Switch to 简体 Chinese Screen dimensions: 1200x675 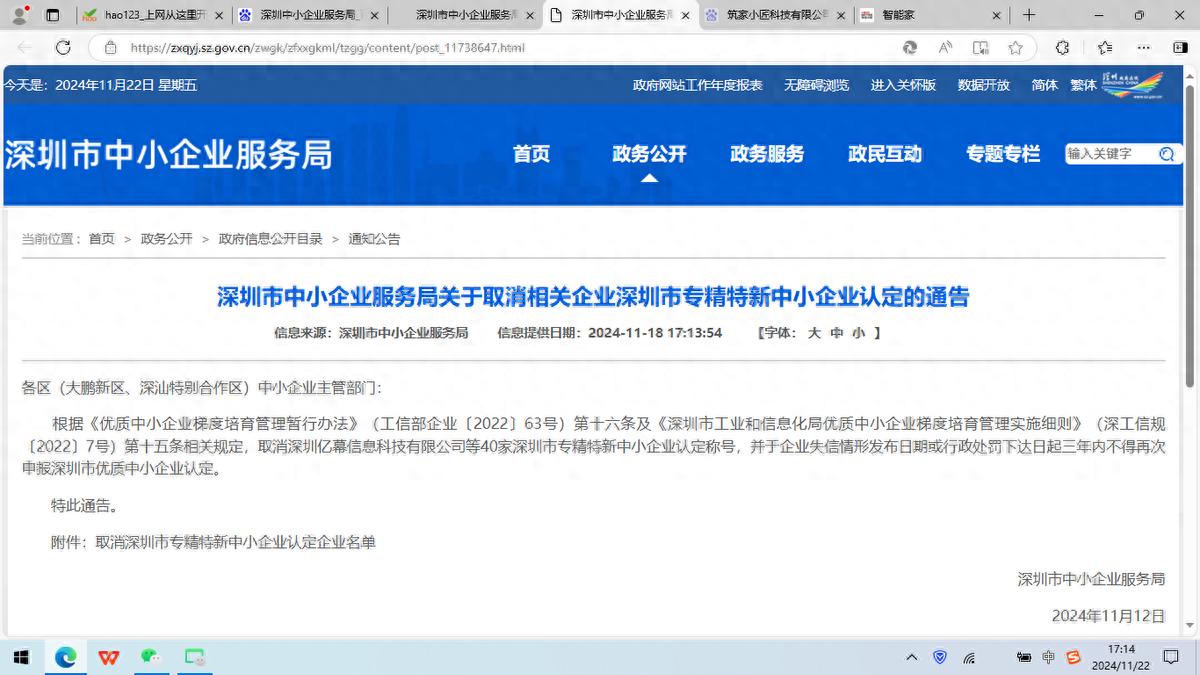[x=1044, y=85]
